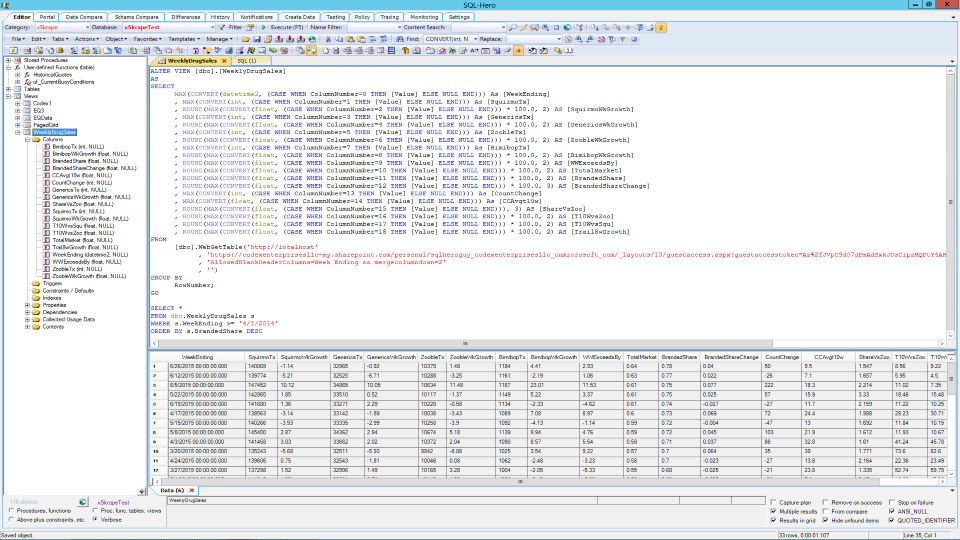The height and width of the screenshot is (540, 960).
Task: Select the WeeklyDrugSales view in tree
Action: pos(54,132)
